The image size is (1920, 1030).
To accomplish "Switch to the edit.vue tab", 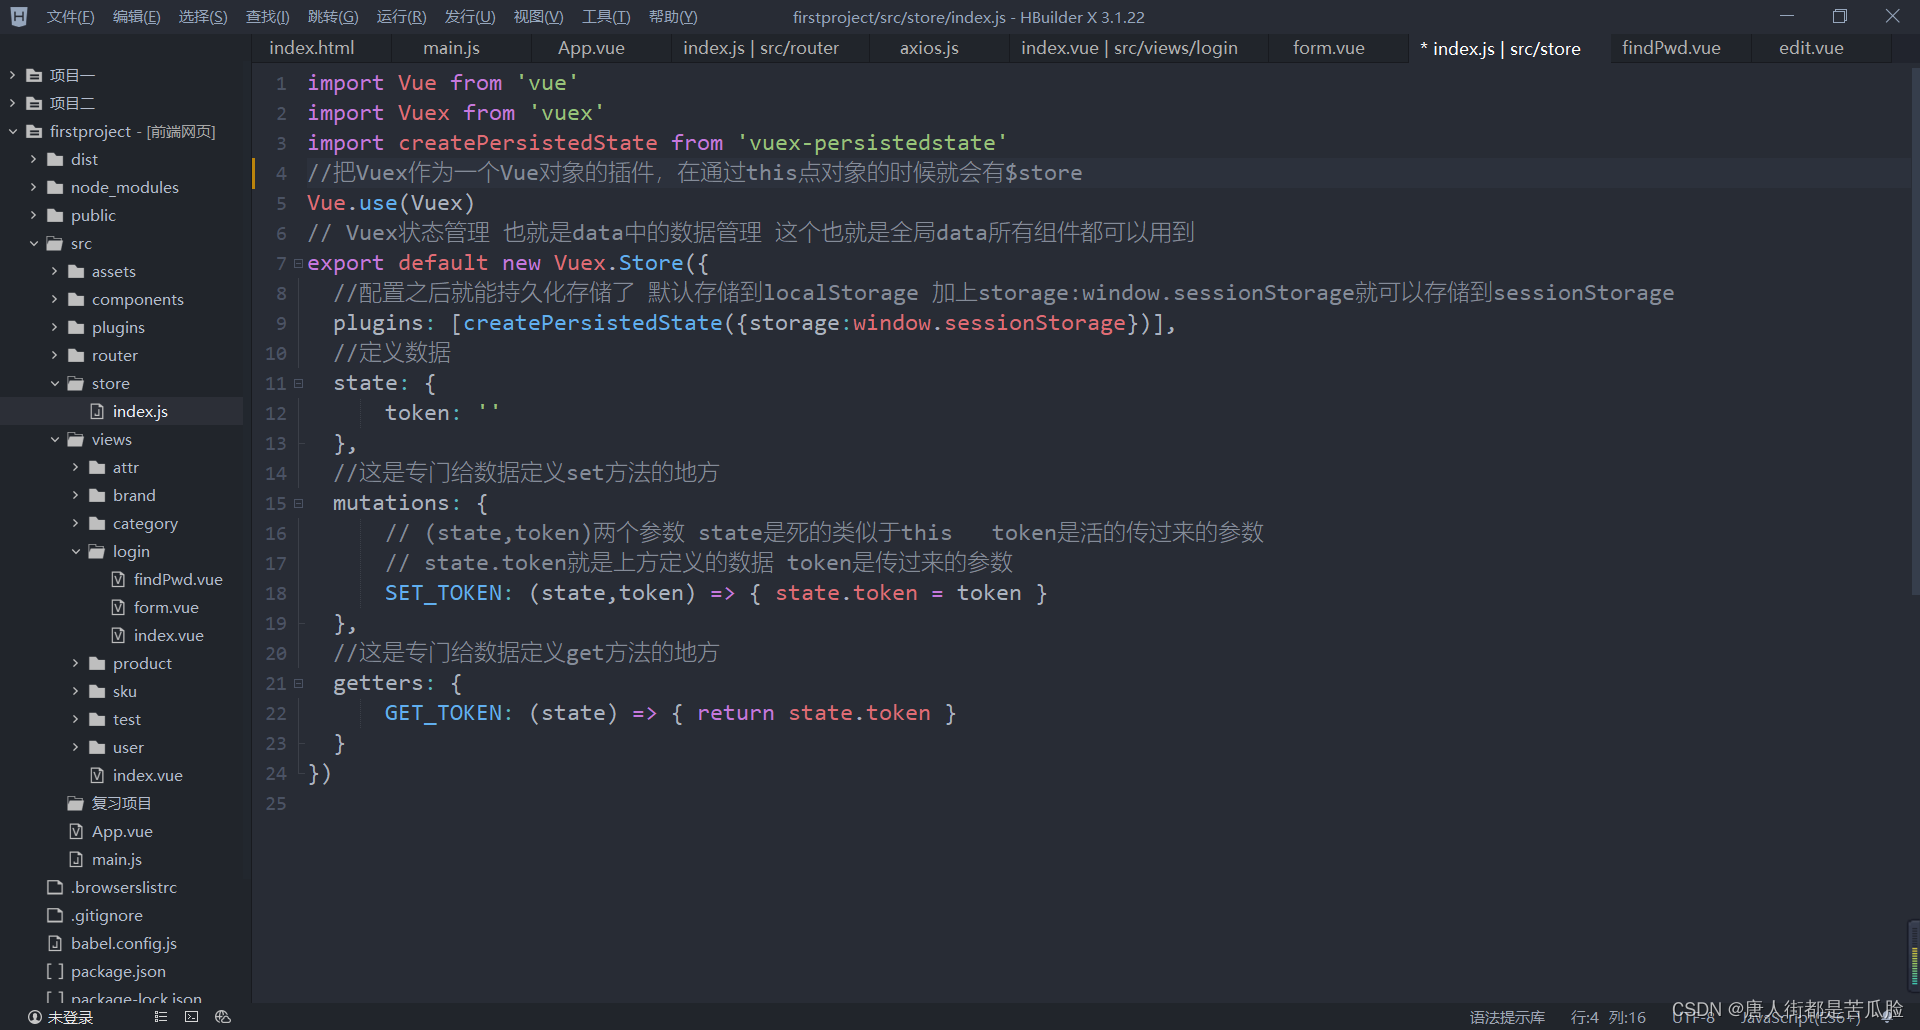I will [x=1811, y=48].
